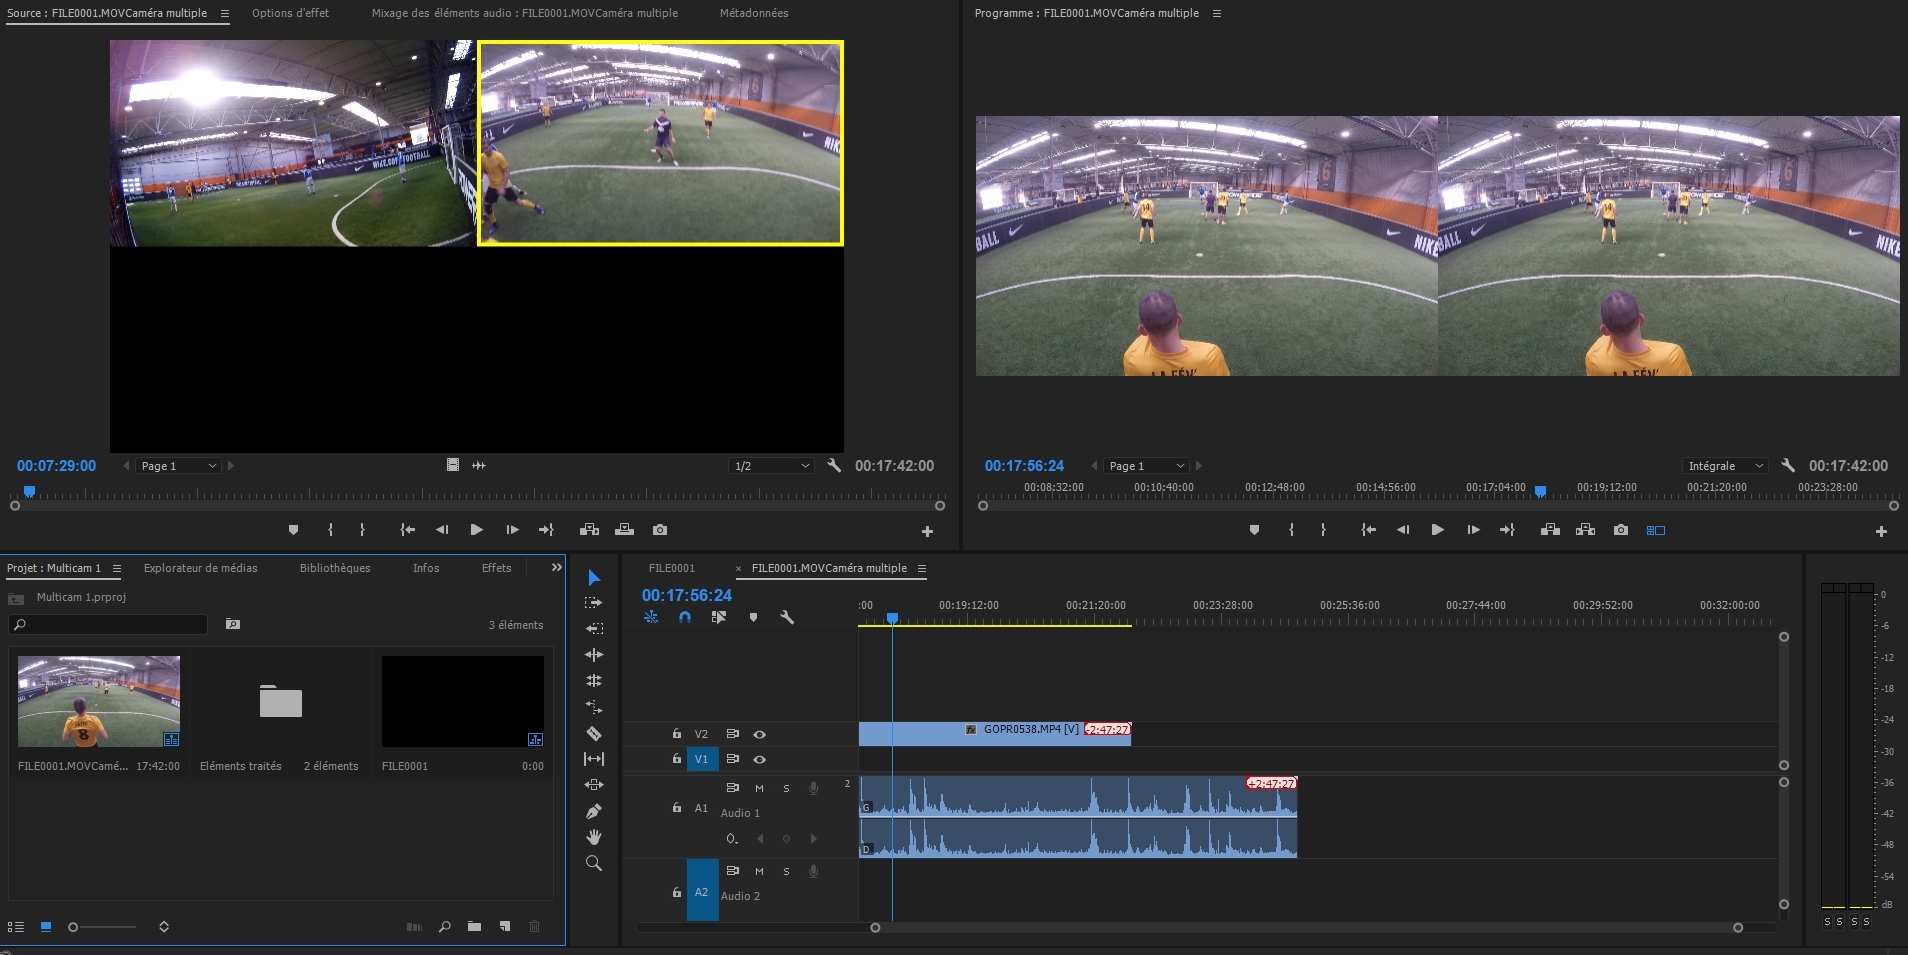
Task: Click the Source monitor timecode 00:07:29:00
Action: 56,466
